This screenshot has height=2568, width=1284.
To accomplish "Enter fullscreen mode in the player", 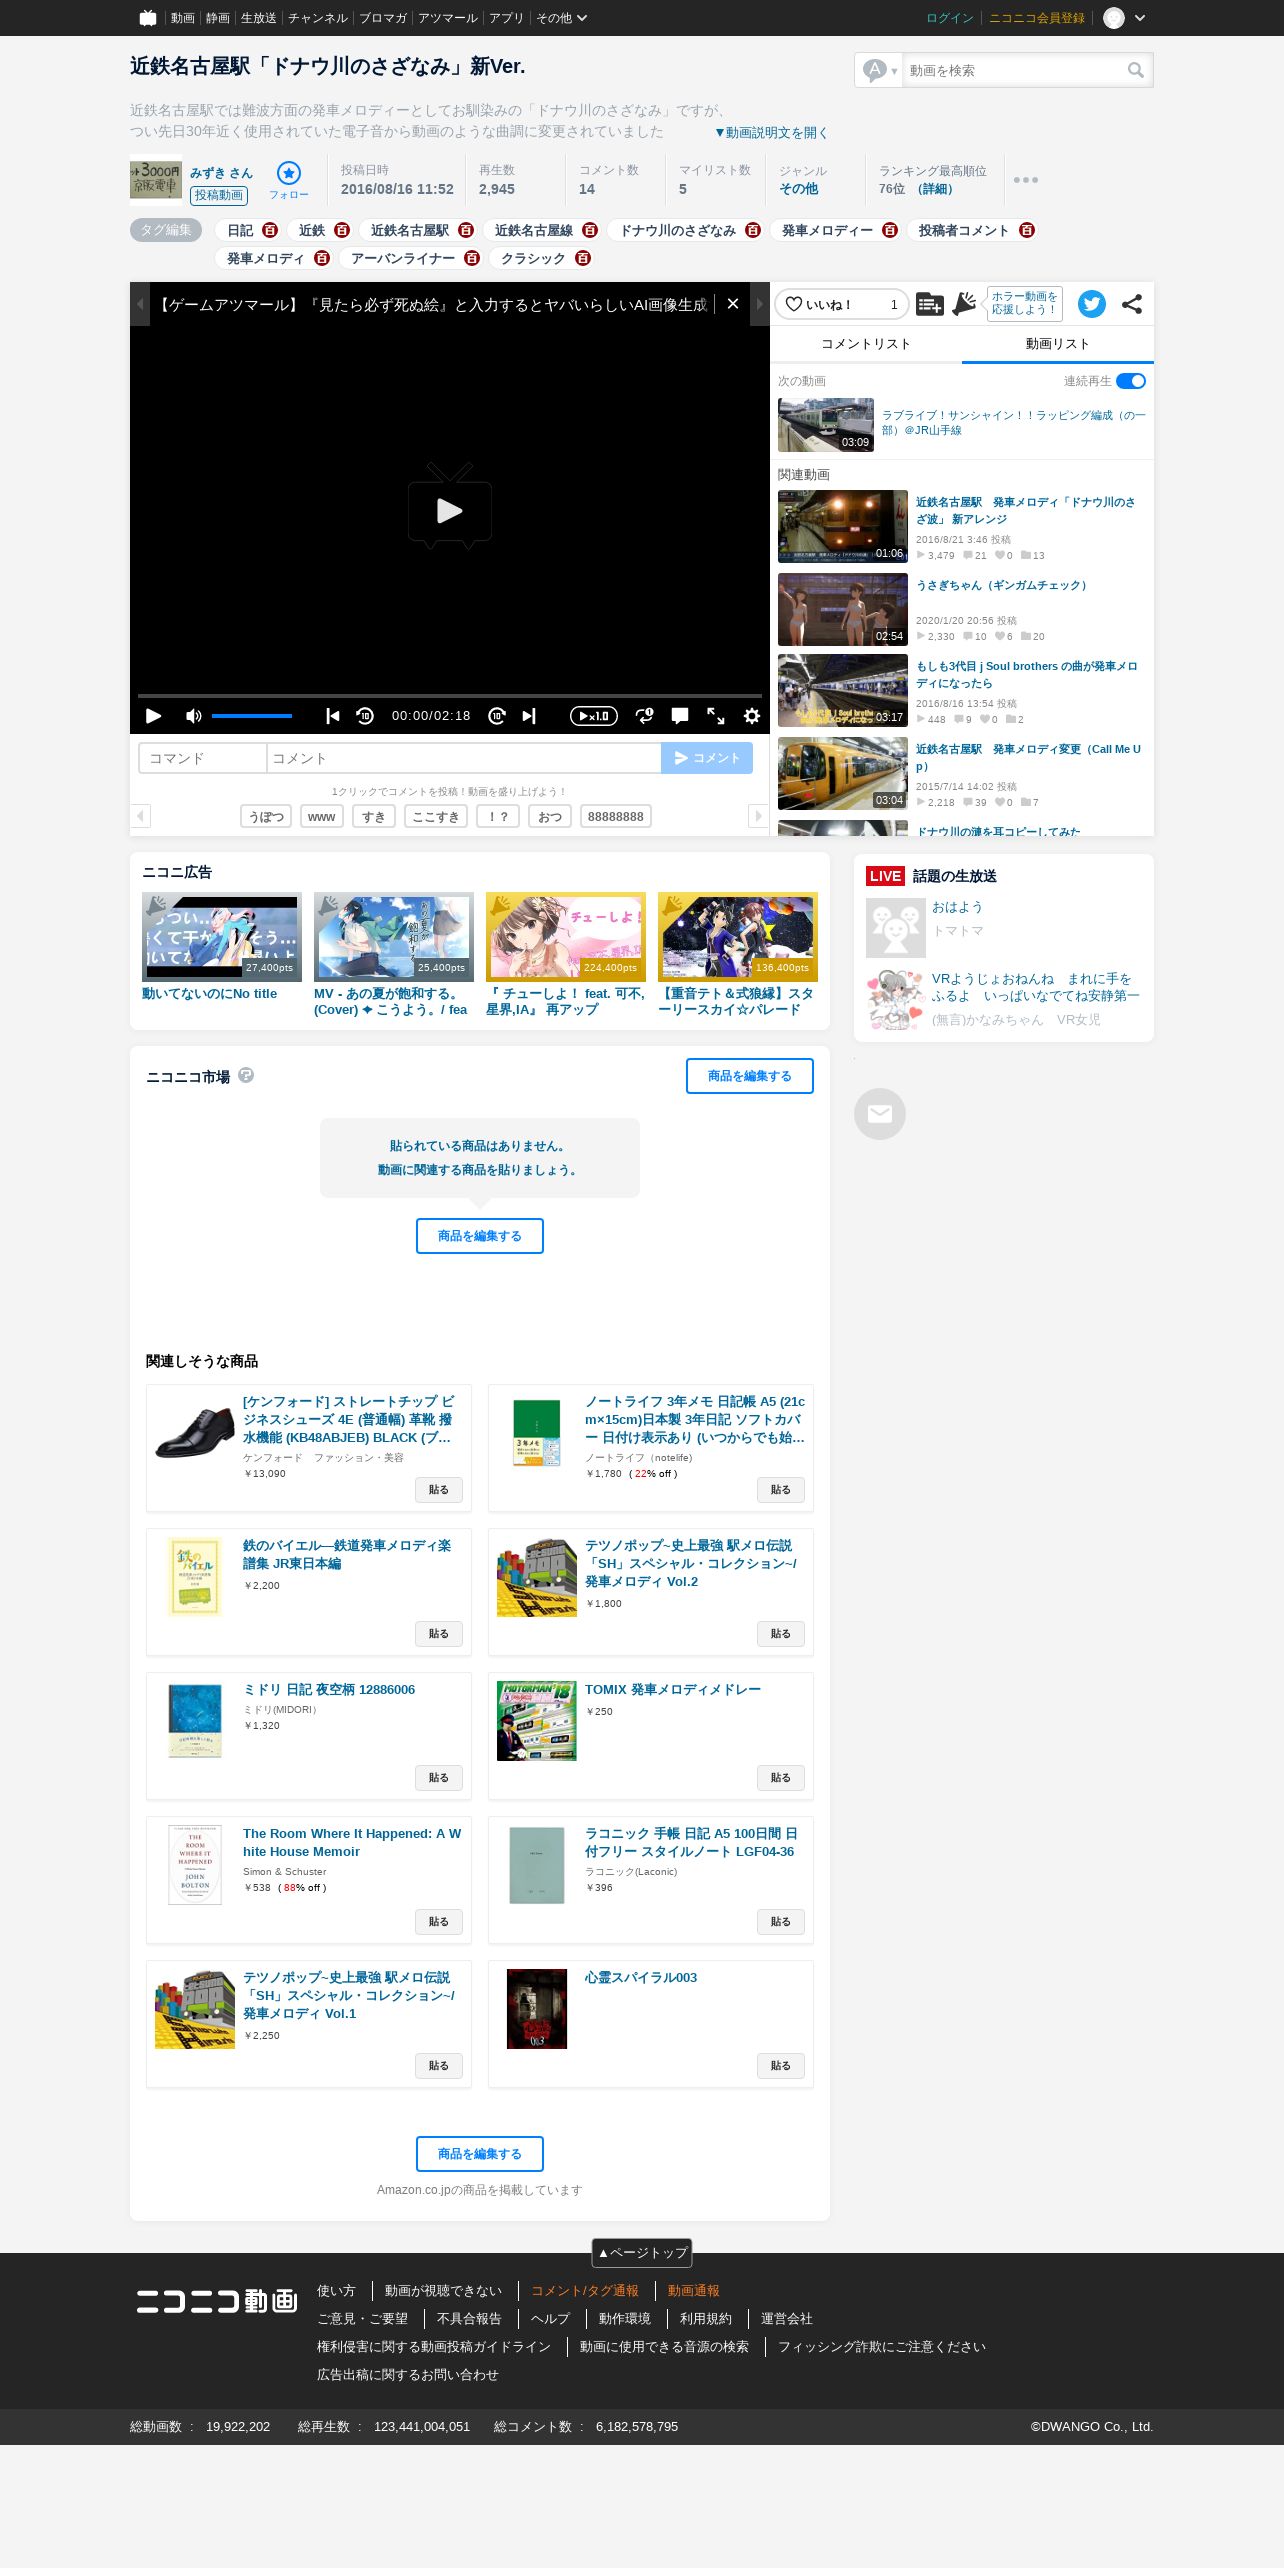I will coord(716,716).
